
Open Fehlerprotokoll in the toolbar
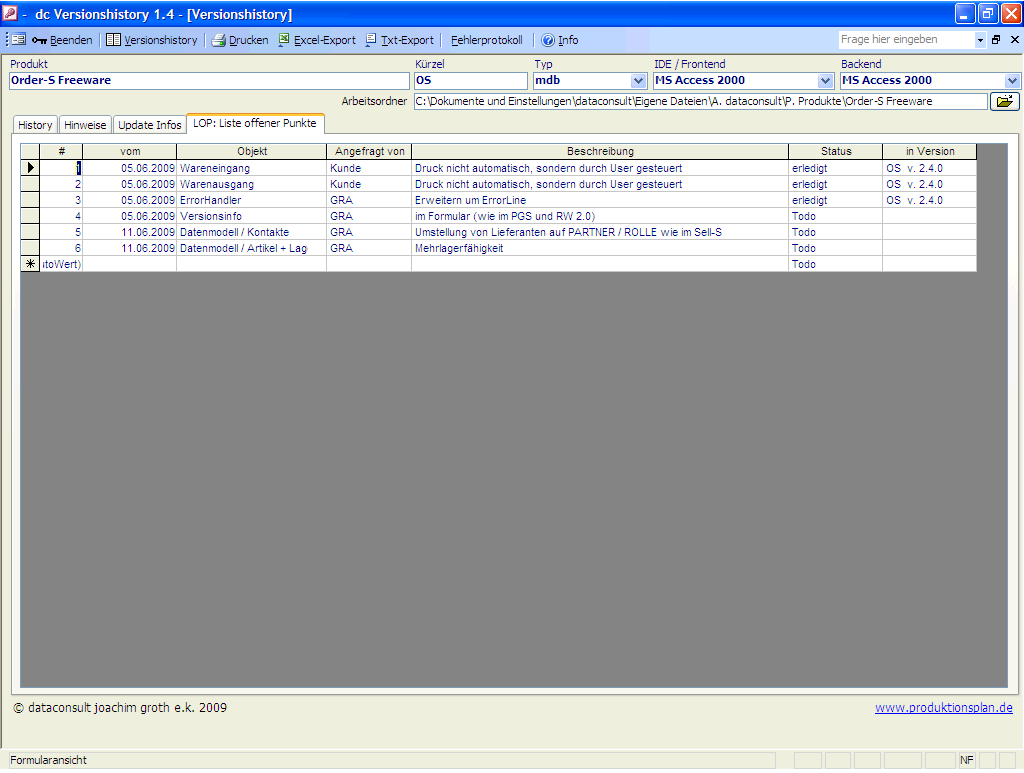486,40
